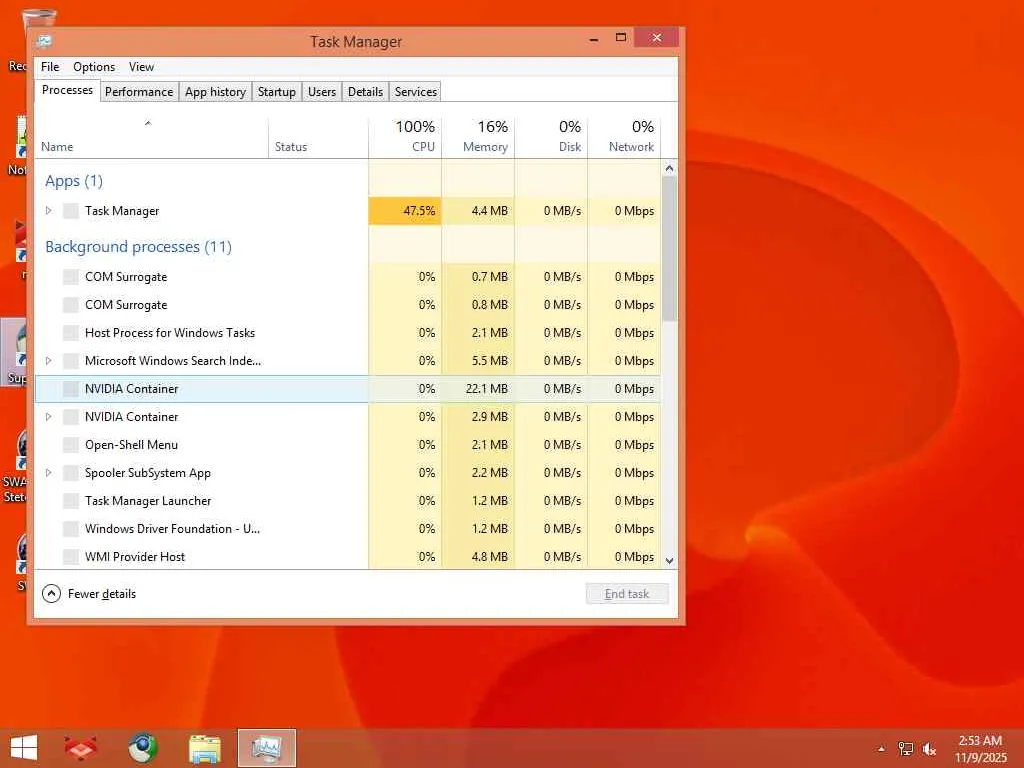
Task: Open the clock showing 2:53 AM
Action: point(980,748)
